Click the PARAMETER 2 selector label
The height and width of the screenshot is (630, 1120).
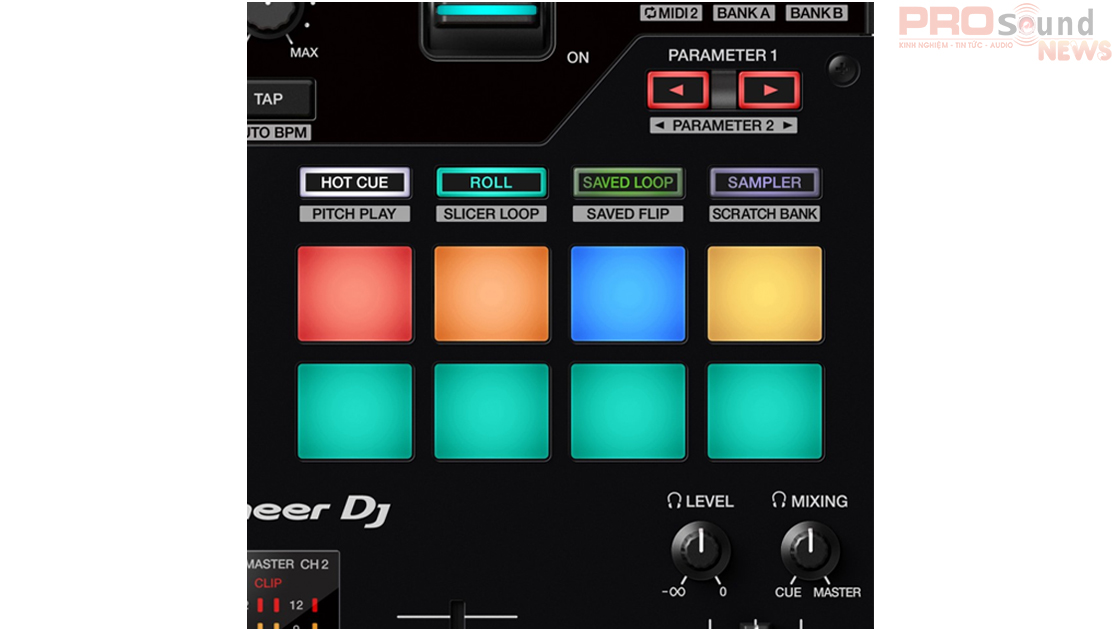[x=723, y=125]
